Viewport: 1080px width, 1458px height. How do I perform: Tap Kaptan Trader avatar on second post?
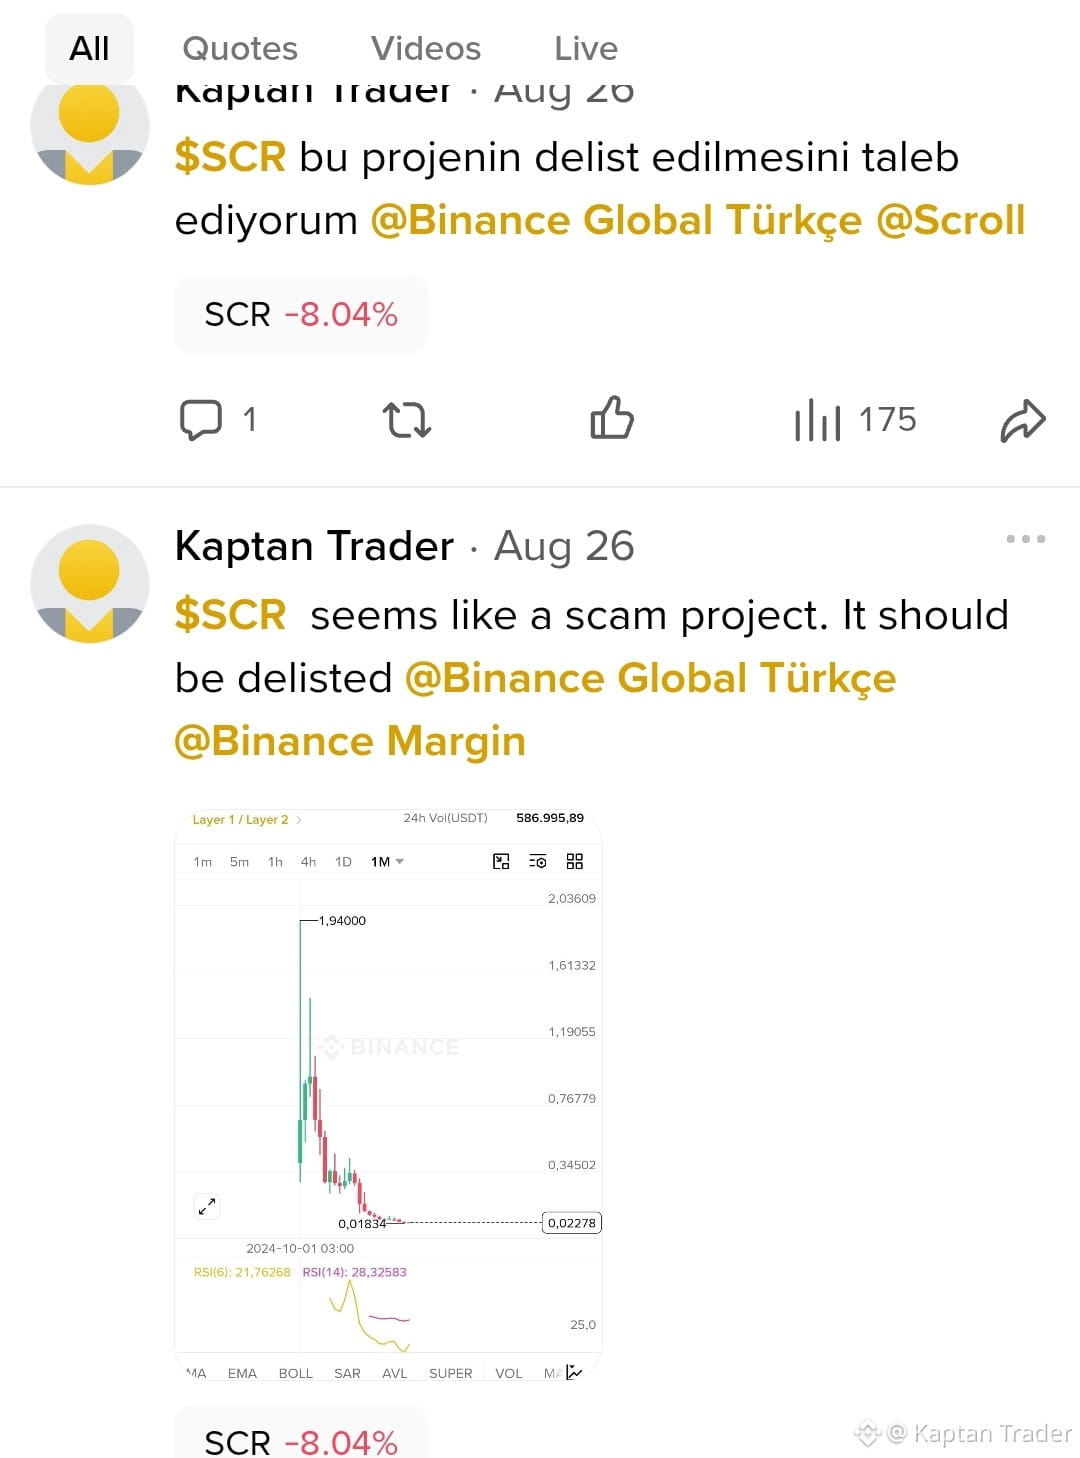(x=90, y=583)
